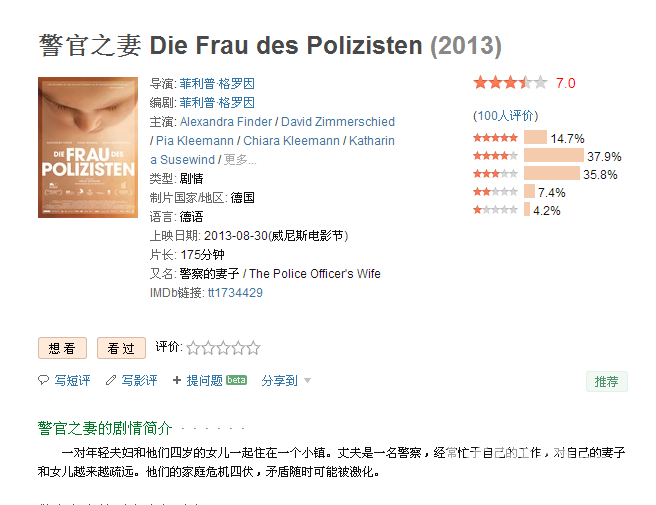Screen dimensions: 656x505
Task: Rate the film two stars
Action: (x=208, y=348)
